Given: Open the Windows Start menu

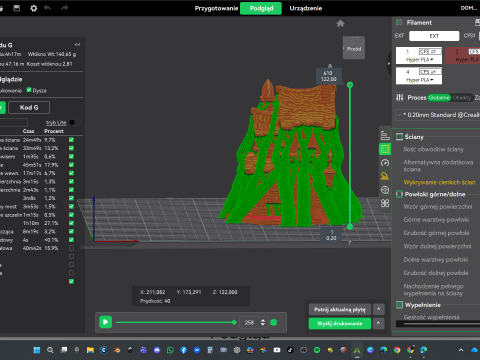Looking at the screenshot, I should tap(37, 350).
